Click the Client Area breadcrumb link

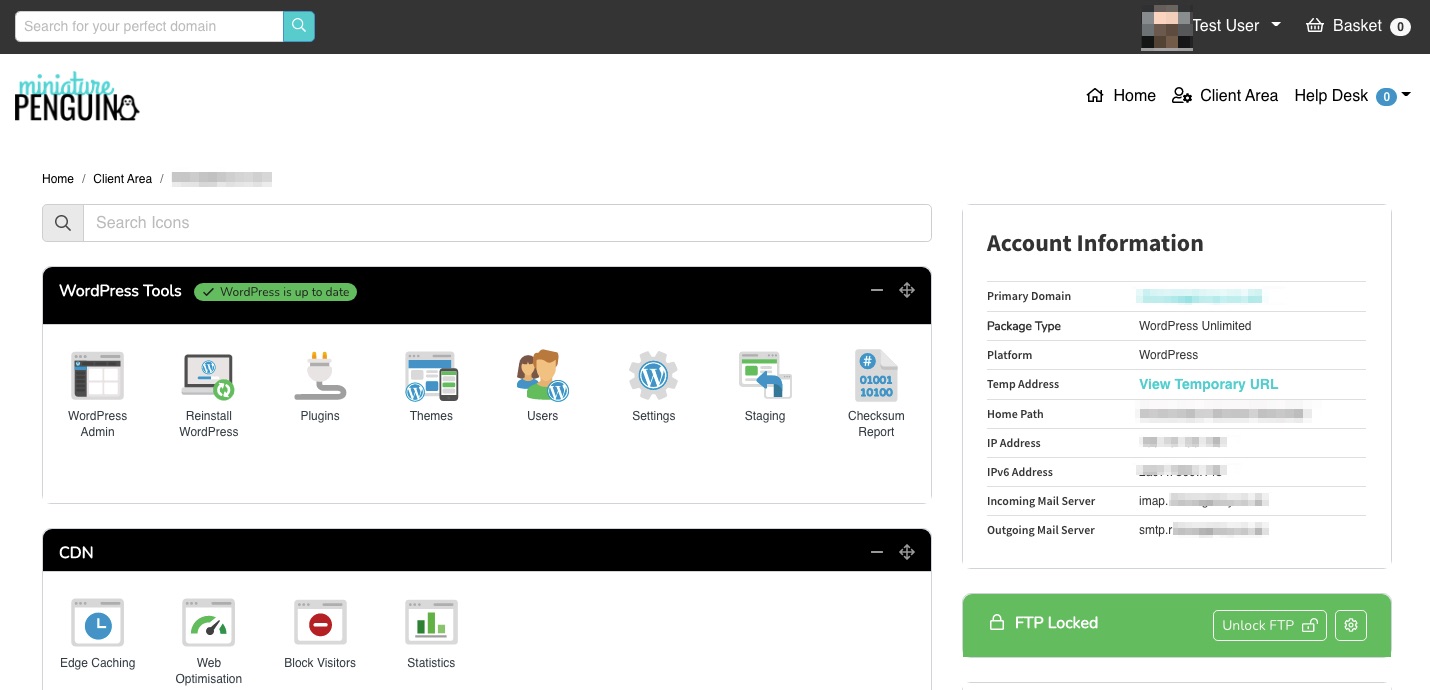pos(123,179)
